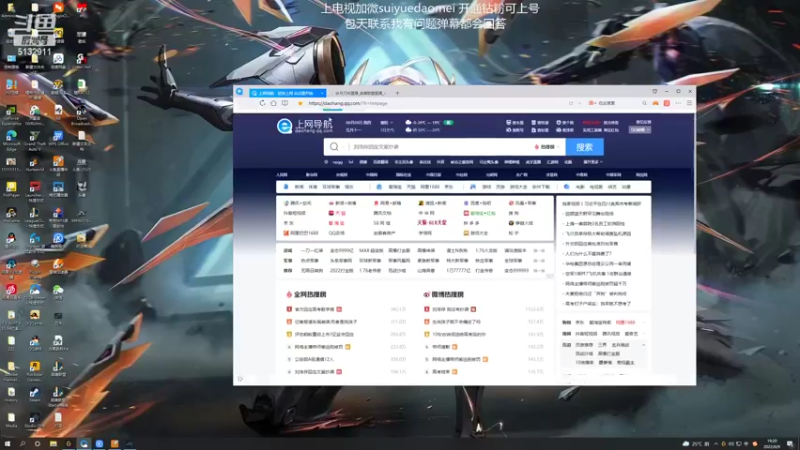Click the game controller icon in toolbar
The image size is (800, 450).
click(656, 103)
